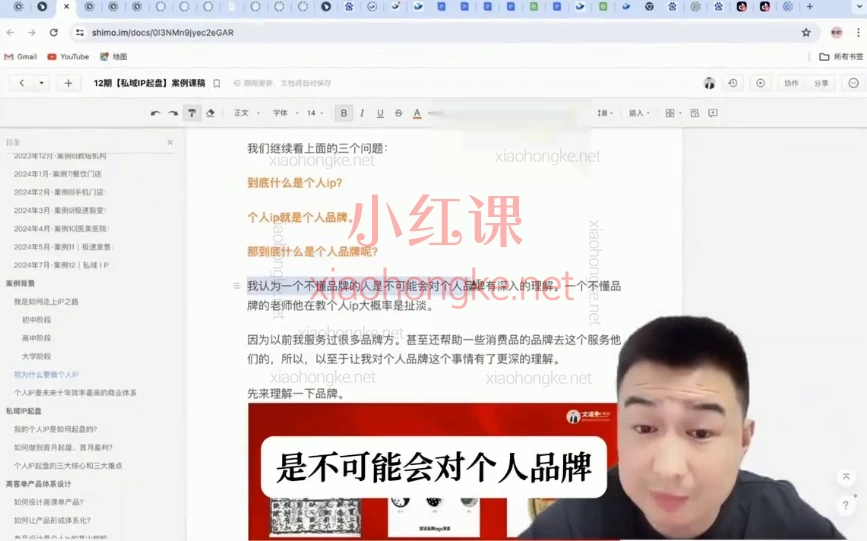The height and width of the screenshot is (541, 867).
Task: Start presentation mode with the play icon
Action: (x=761, y=83)
